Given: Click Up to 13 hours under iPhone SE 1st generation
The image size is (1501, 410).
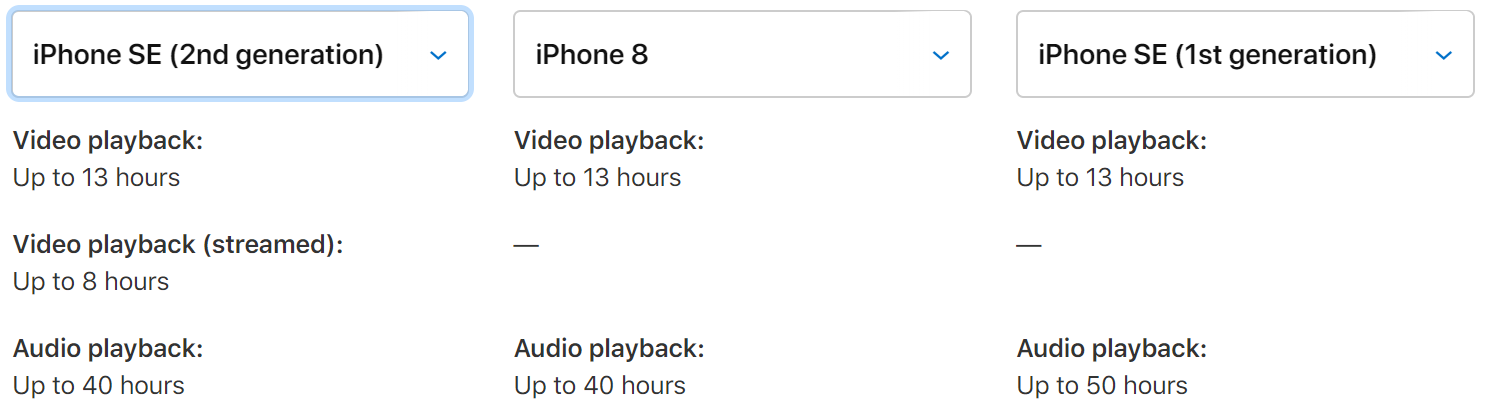Looking at the screenshot, I should (x=1100, y=178).
